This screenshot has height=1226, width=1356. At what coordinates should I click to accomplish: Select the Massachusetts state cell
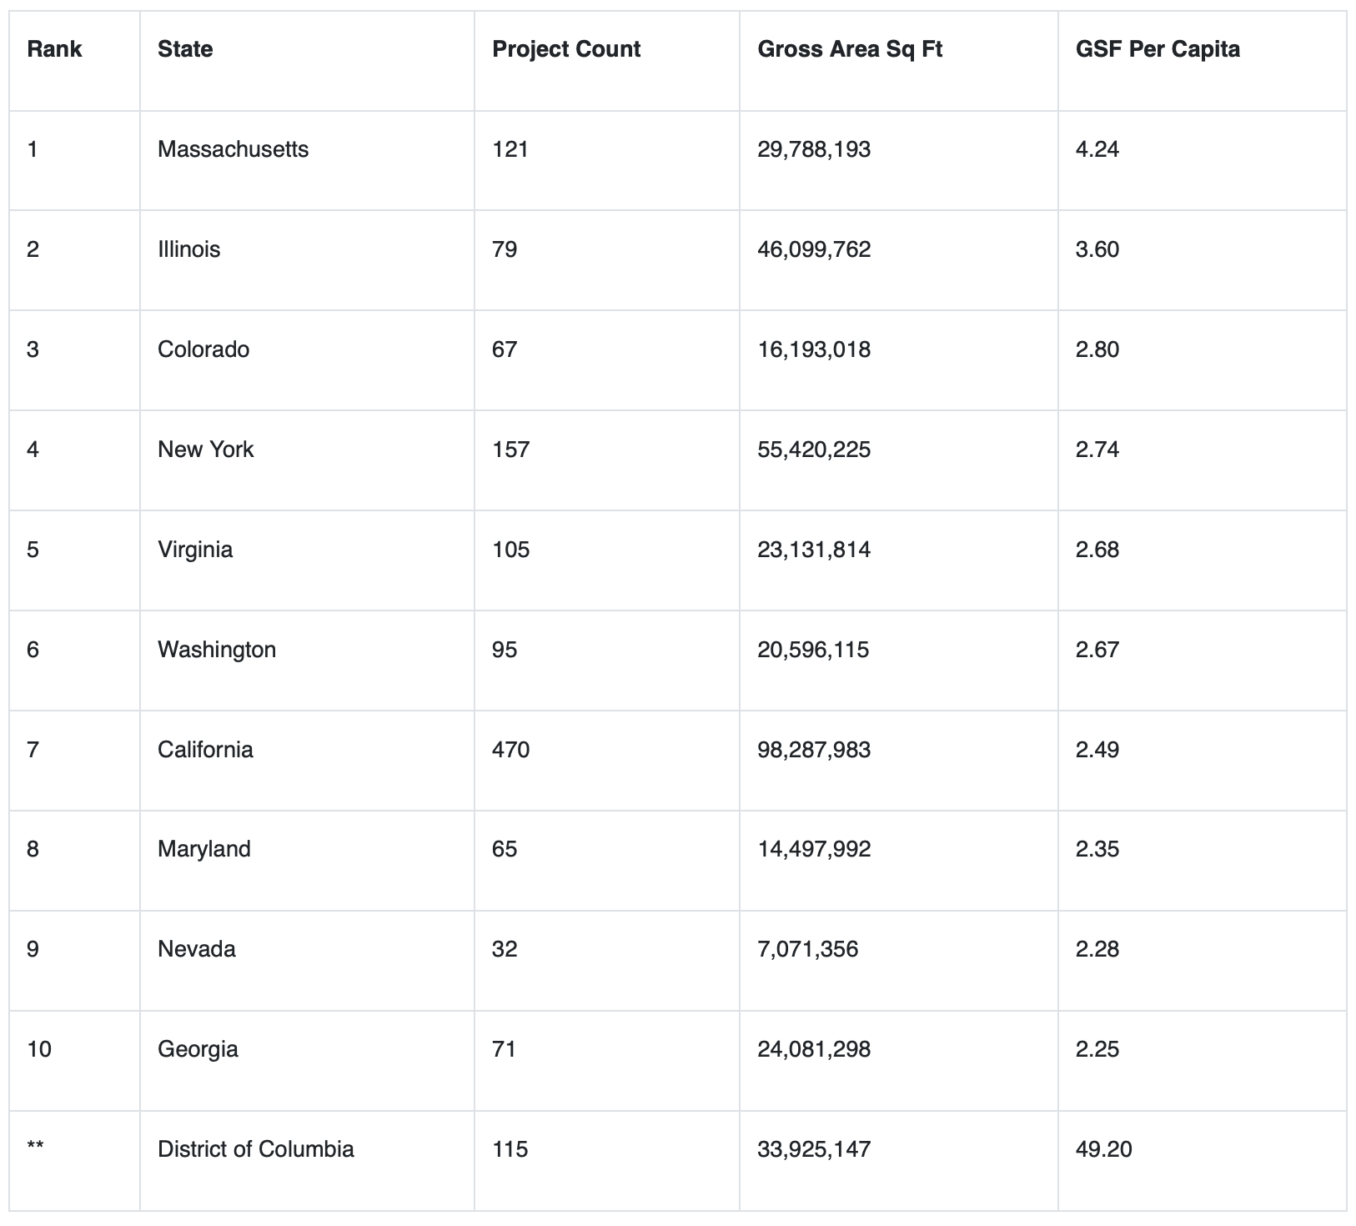(233, 149)
